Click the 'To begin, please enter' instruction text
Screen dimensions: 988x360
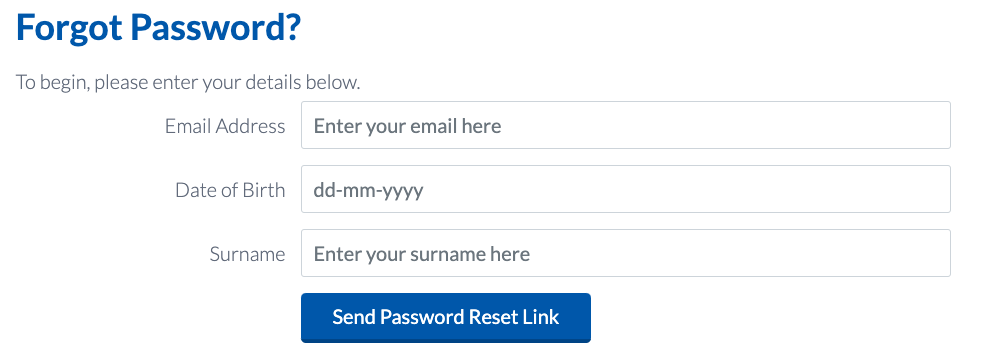click(188, 83)
